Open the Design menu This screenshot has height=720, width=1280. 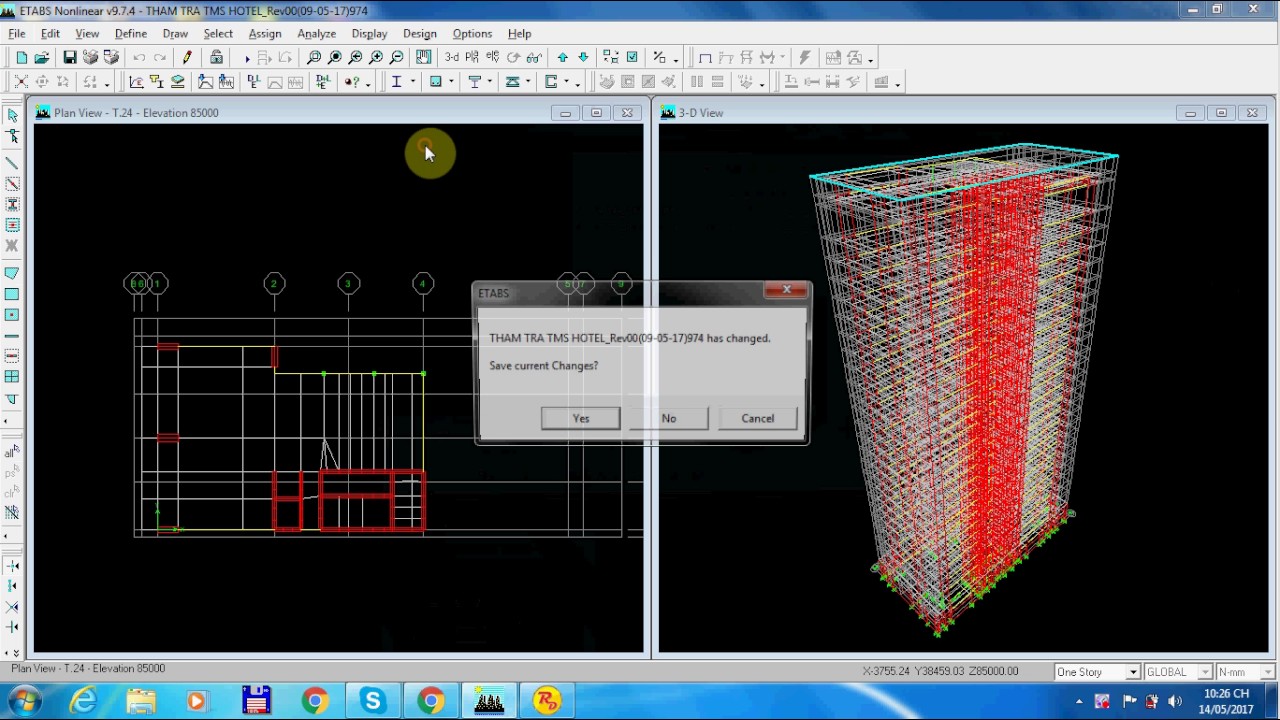tap(420, 33)
